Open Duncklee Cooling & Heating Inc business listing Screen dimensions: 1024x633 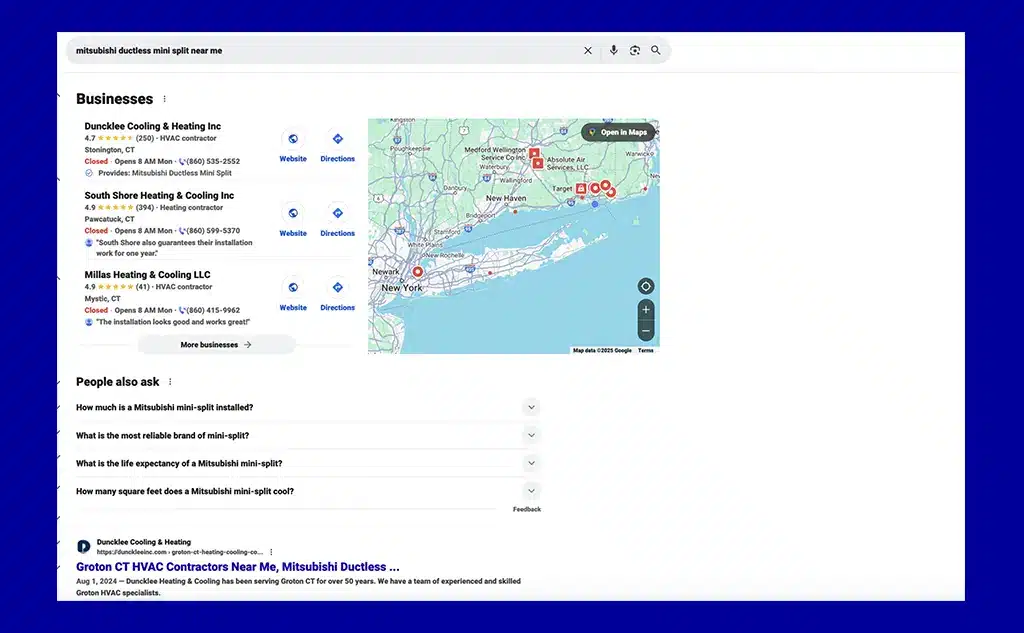point(153,126)
